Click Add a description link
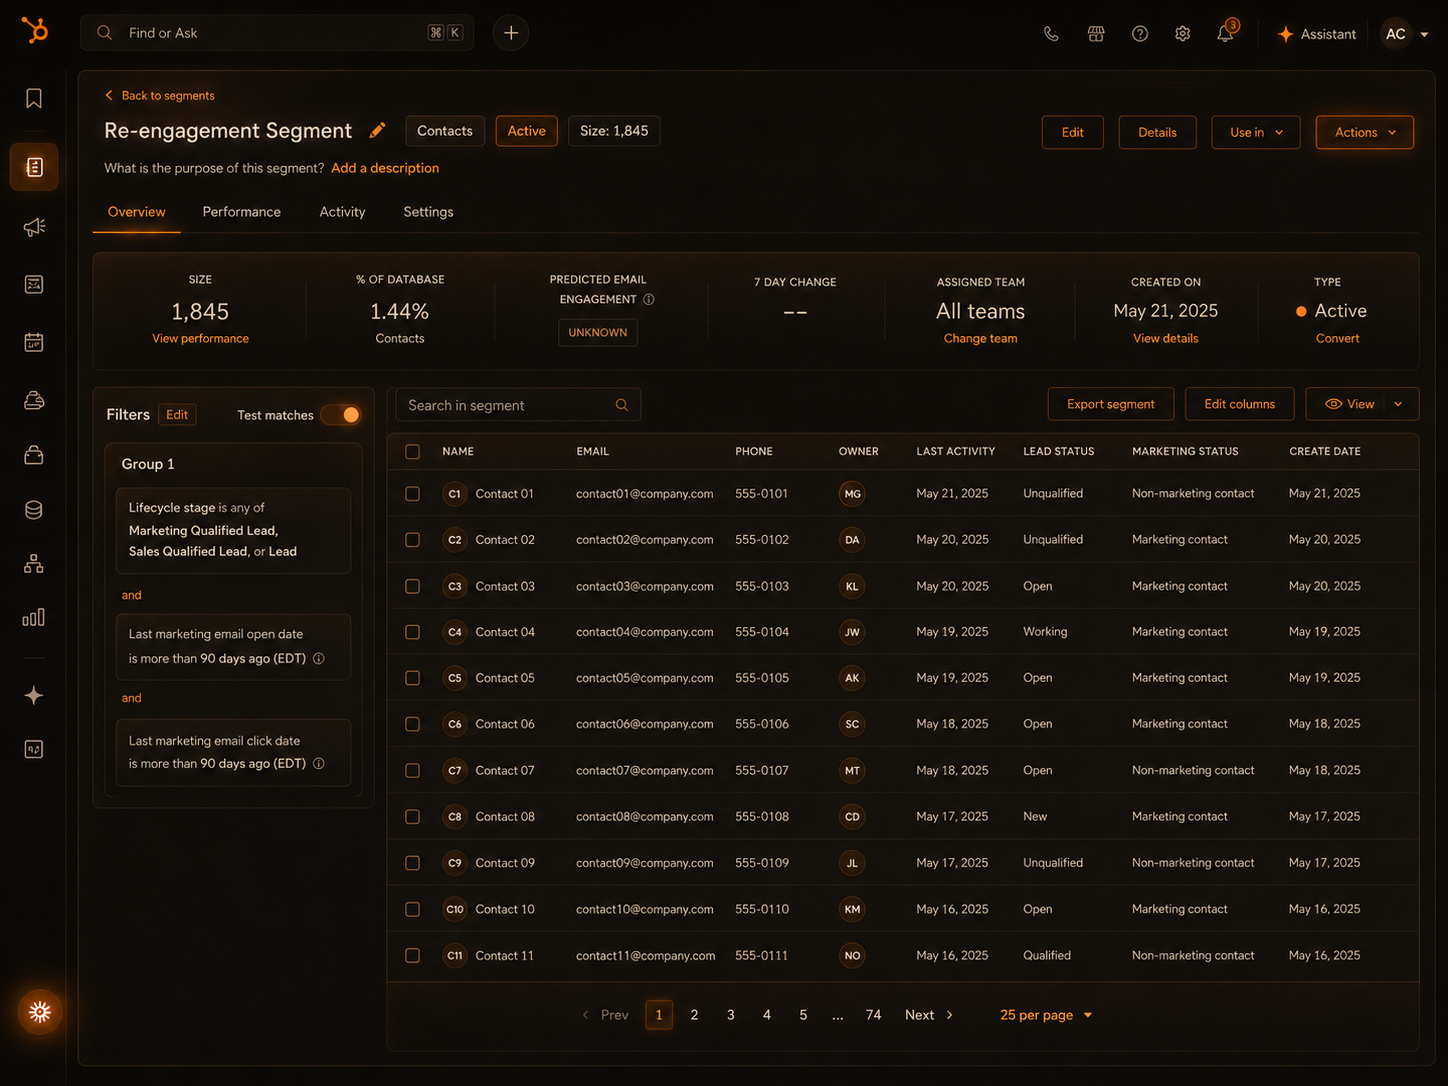 tap(385, 168)
